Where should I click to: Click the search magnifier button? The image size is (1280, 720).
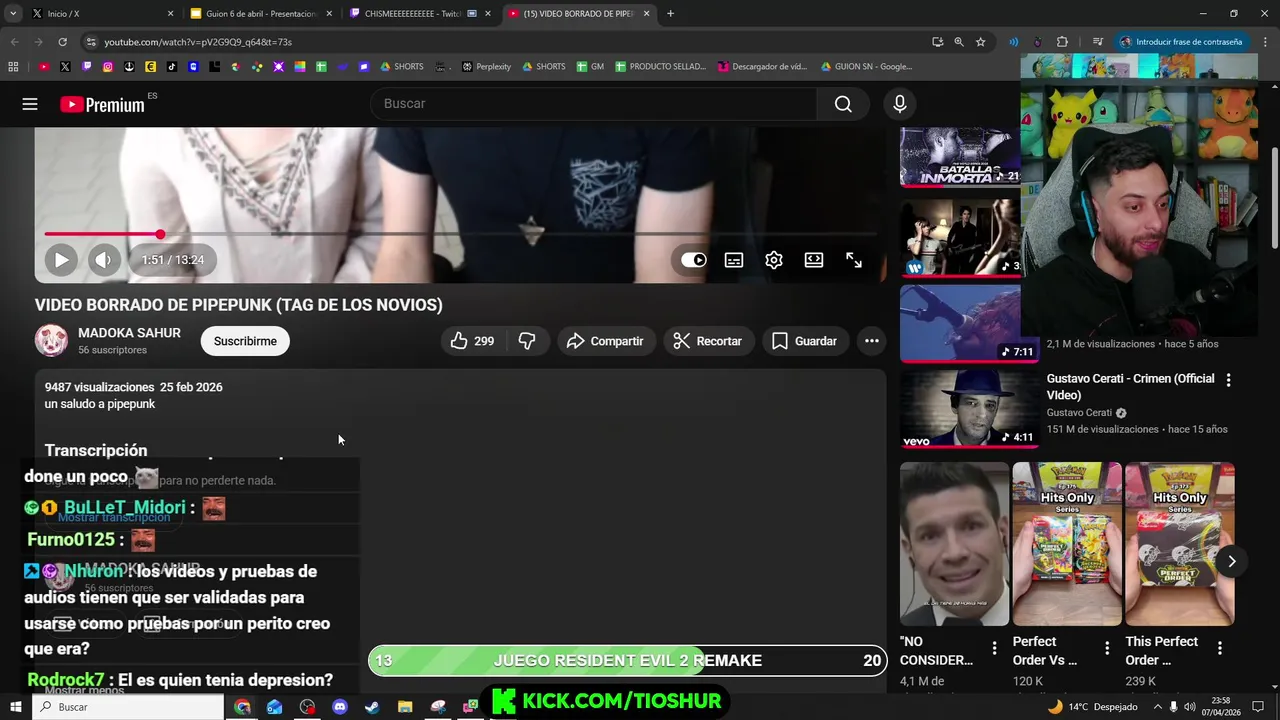tap(843, 104)
